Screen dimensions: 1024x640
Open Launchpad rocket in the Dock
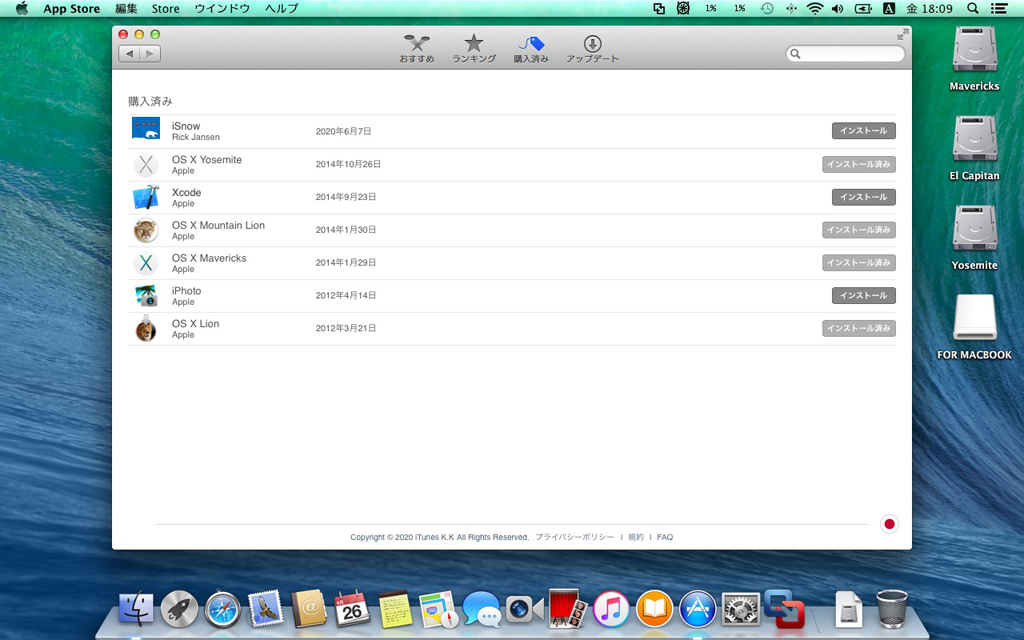click(x=180, y=609)
